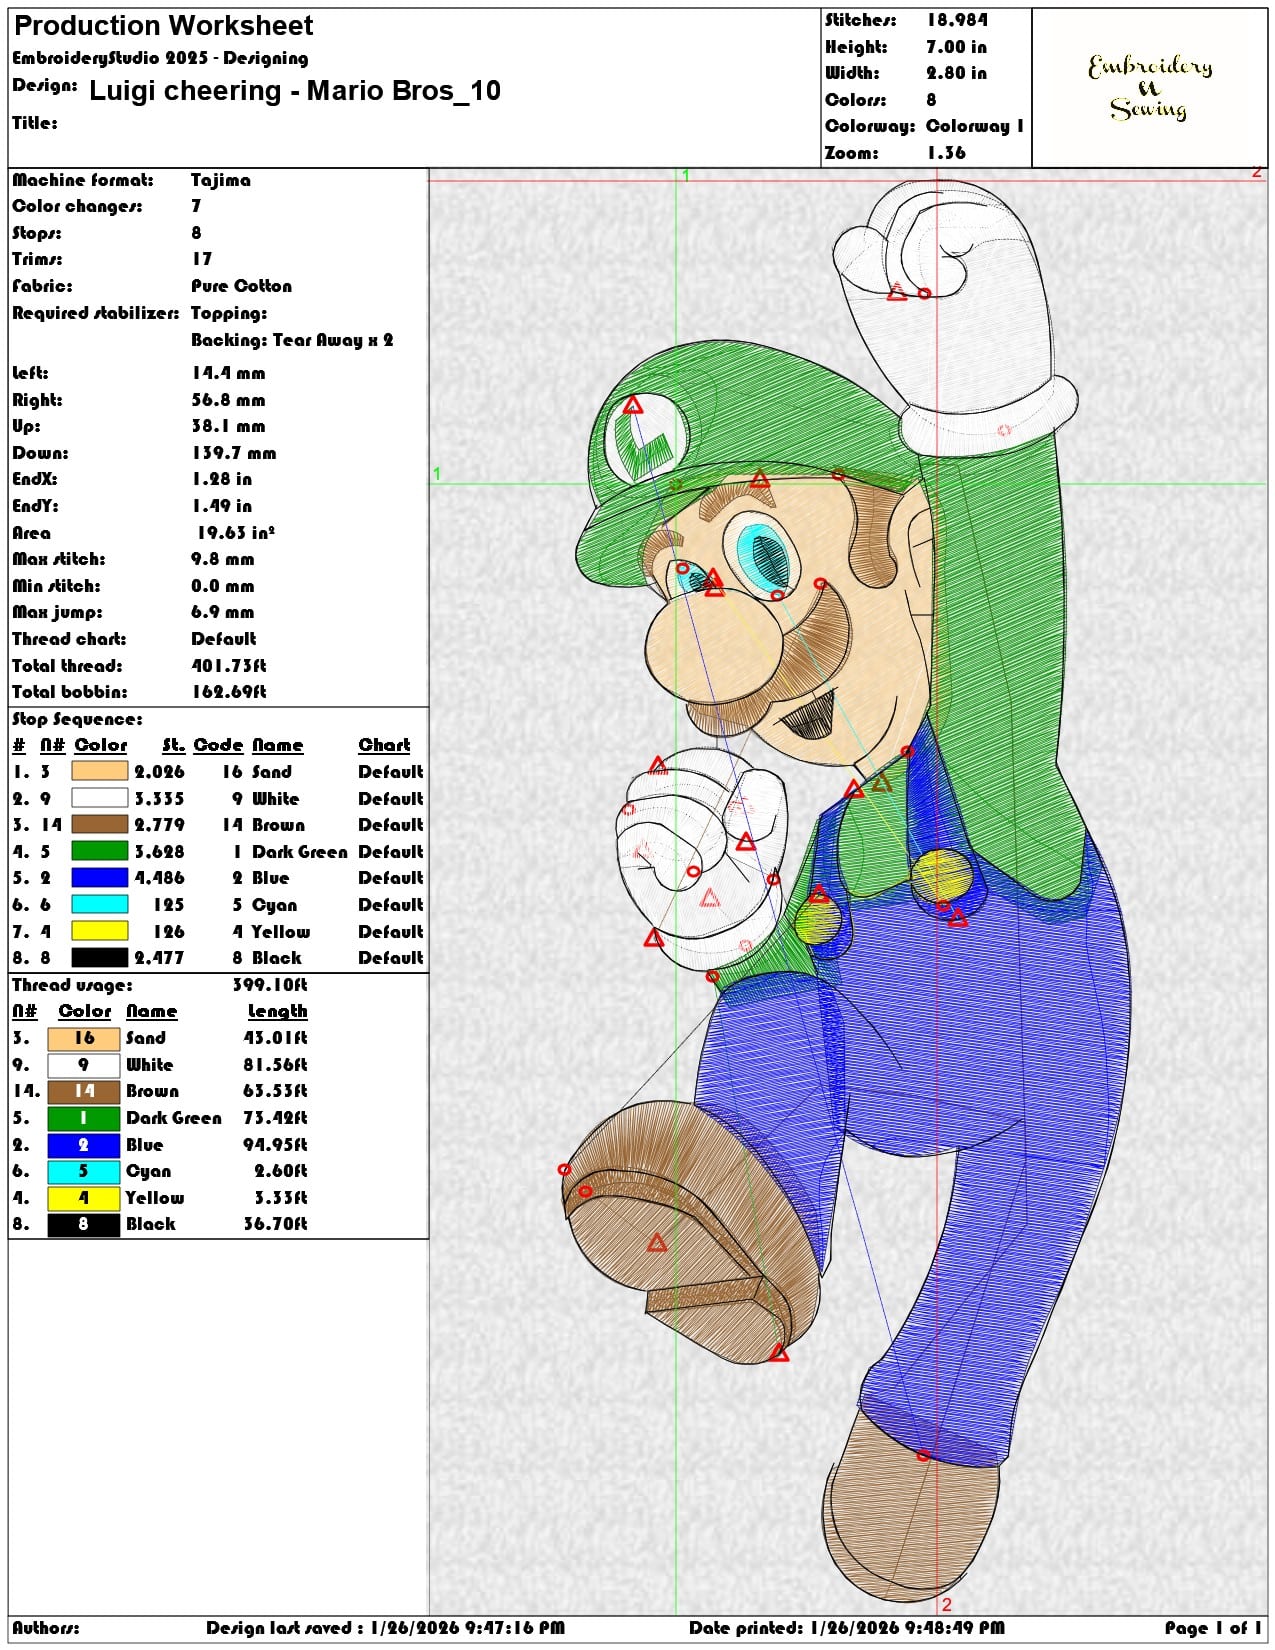Select Yellow thread length 3.33ft
Image resolution: width=1275 pixels, height=1650 pixels.
pos(281,1198)
